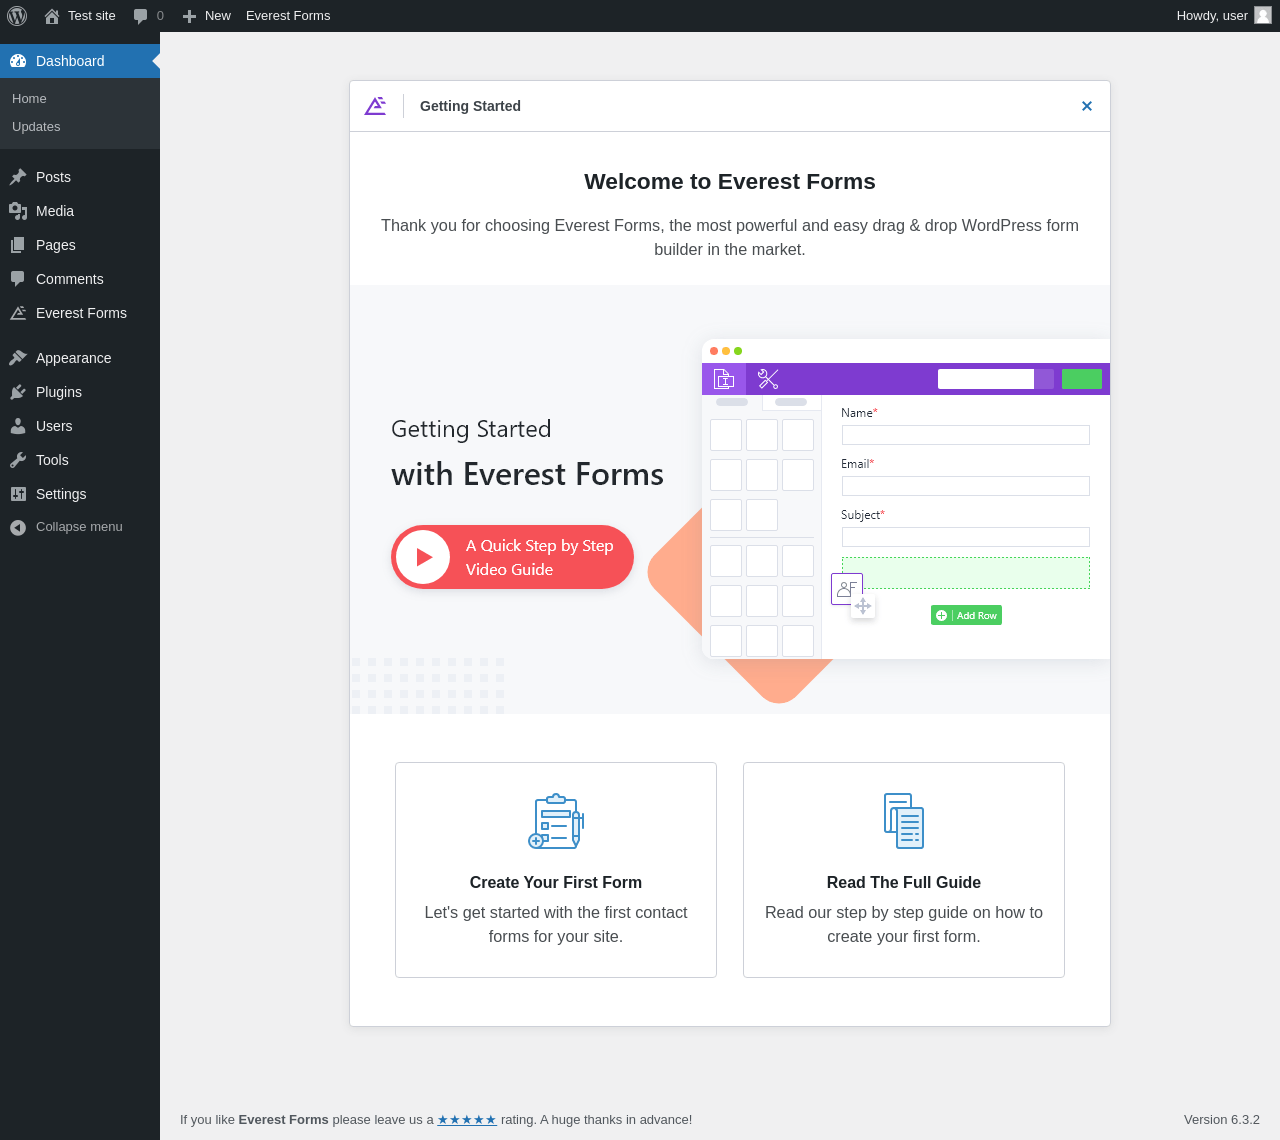Close the Getting Started panel

1087,106
